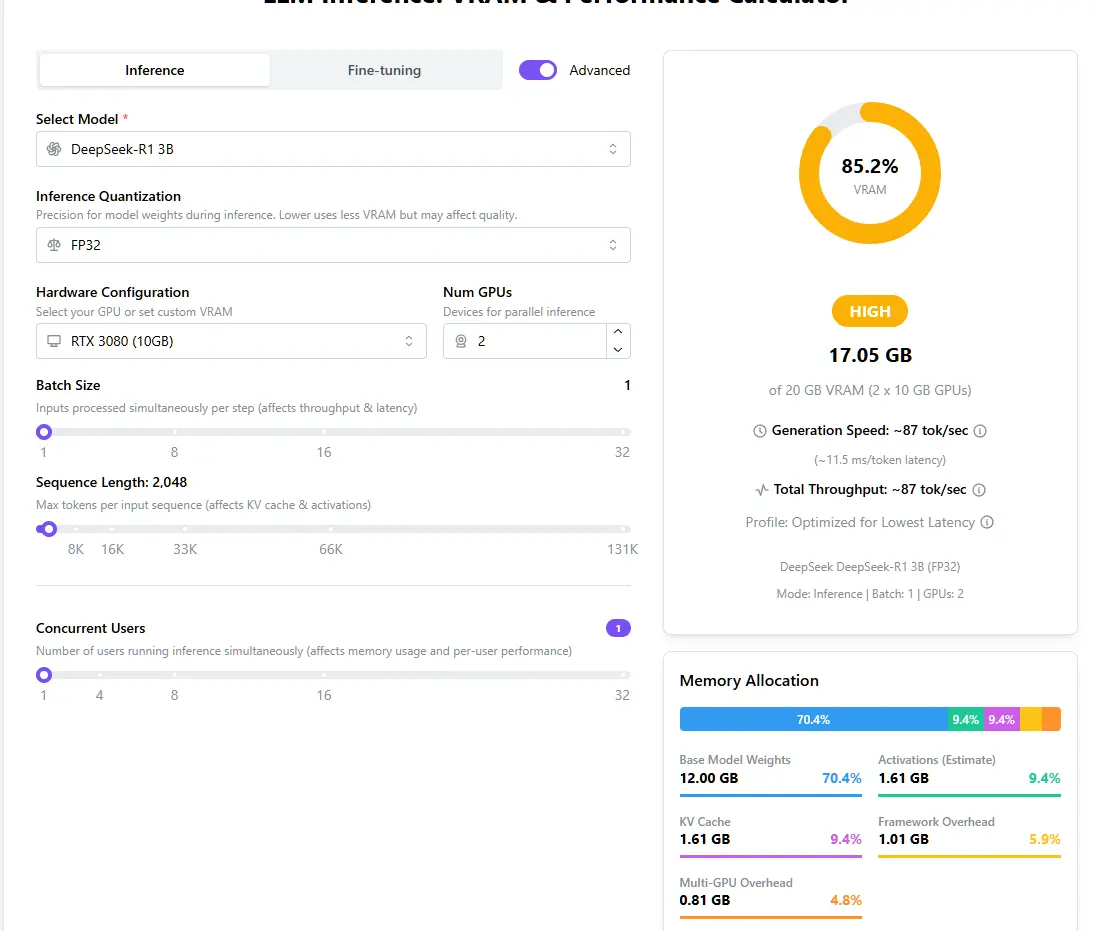Click the info icon beside Total Throughput
Viewport: 1097px width, 931px height.
click(x=979, y=490)
